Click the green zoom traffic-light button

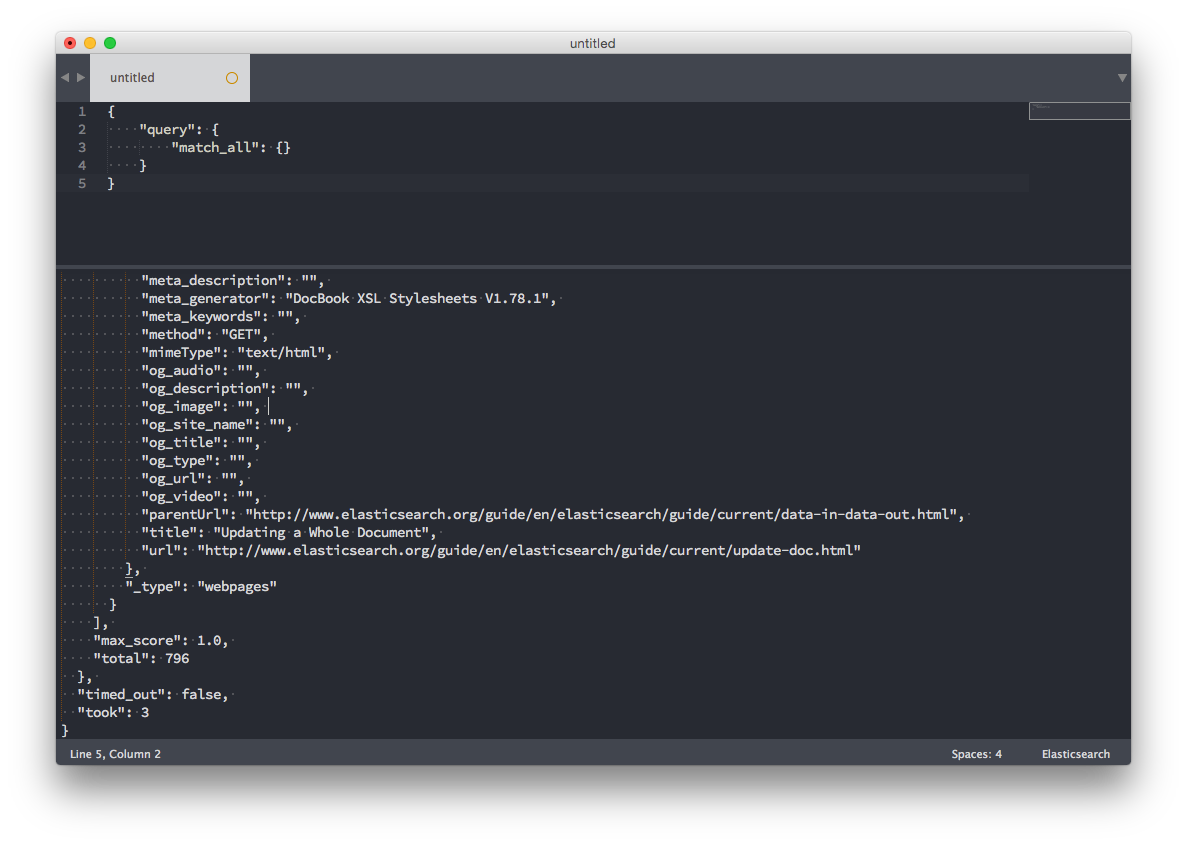click(110, 43)
